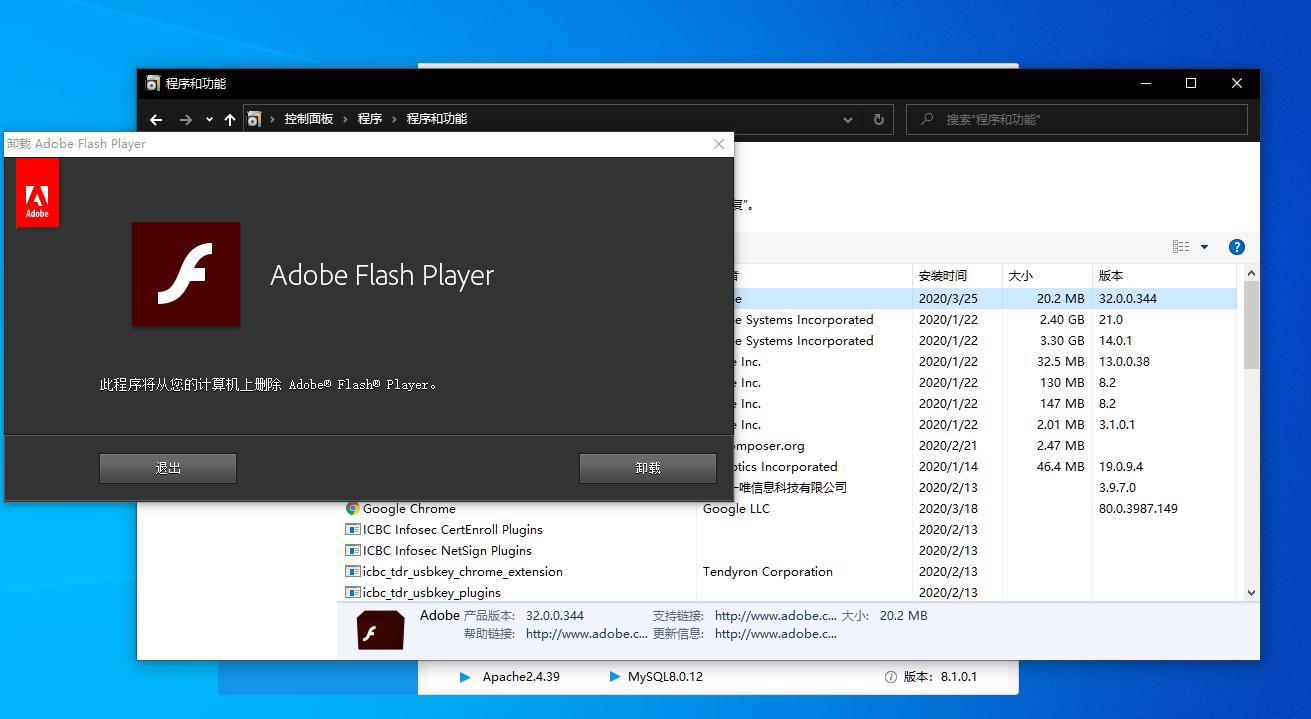Open the view options dropdown arrow

(1204, 247)
